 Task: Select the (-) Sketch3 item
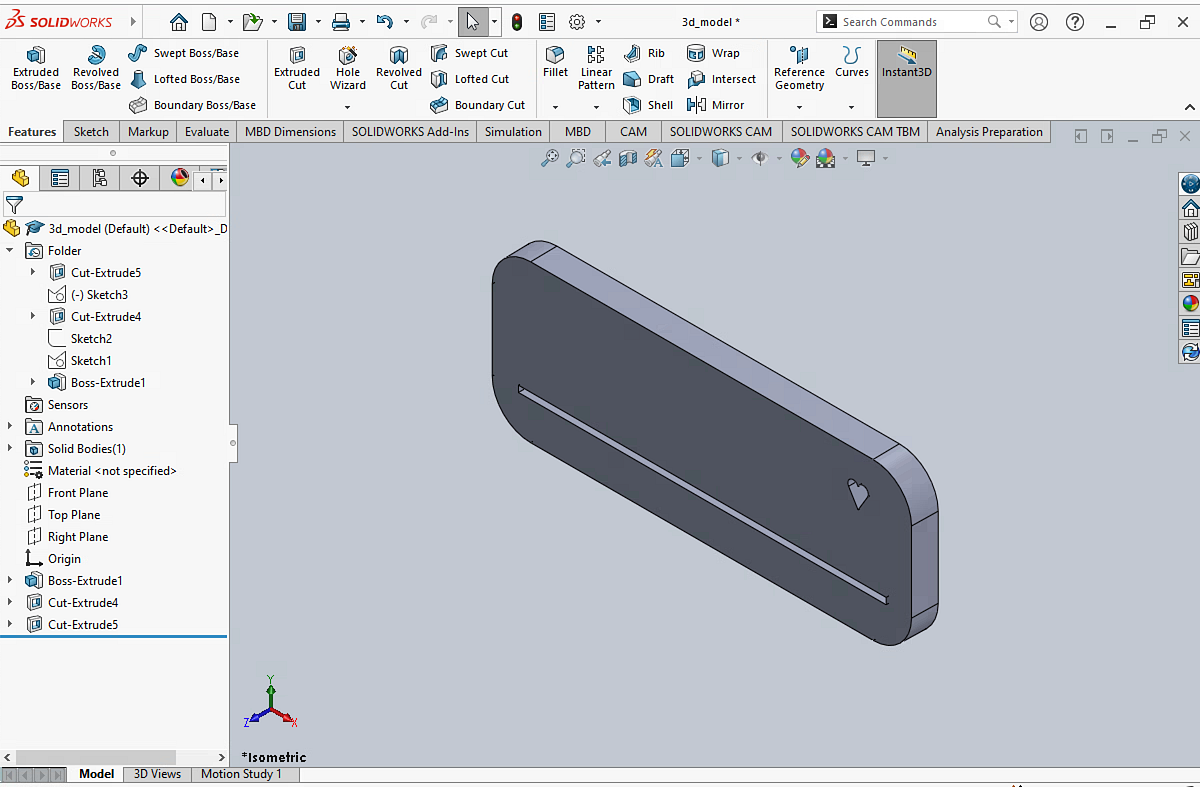point(88,294)
